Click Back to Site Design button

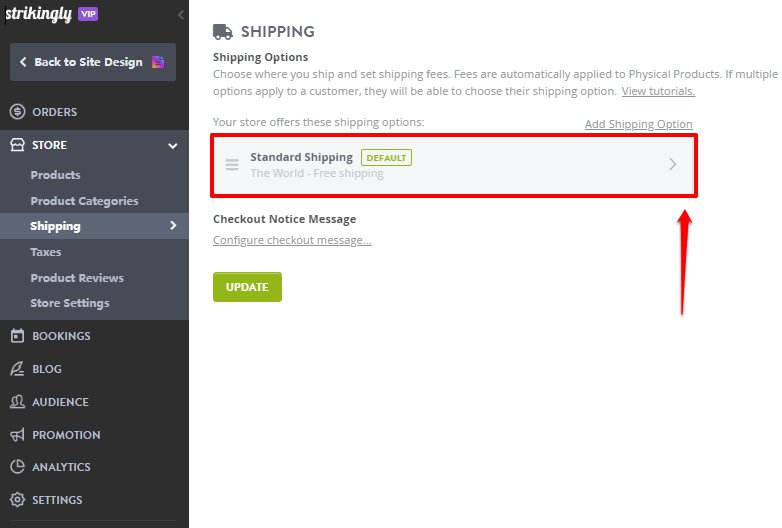click(93, 62)
